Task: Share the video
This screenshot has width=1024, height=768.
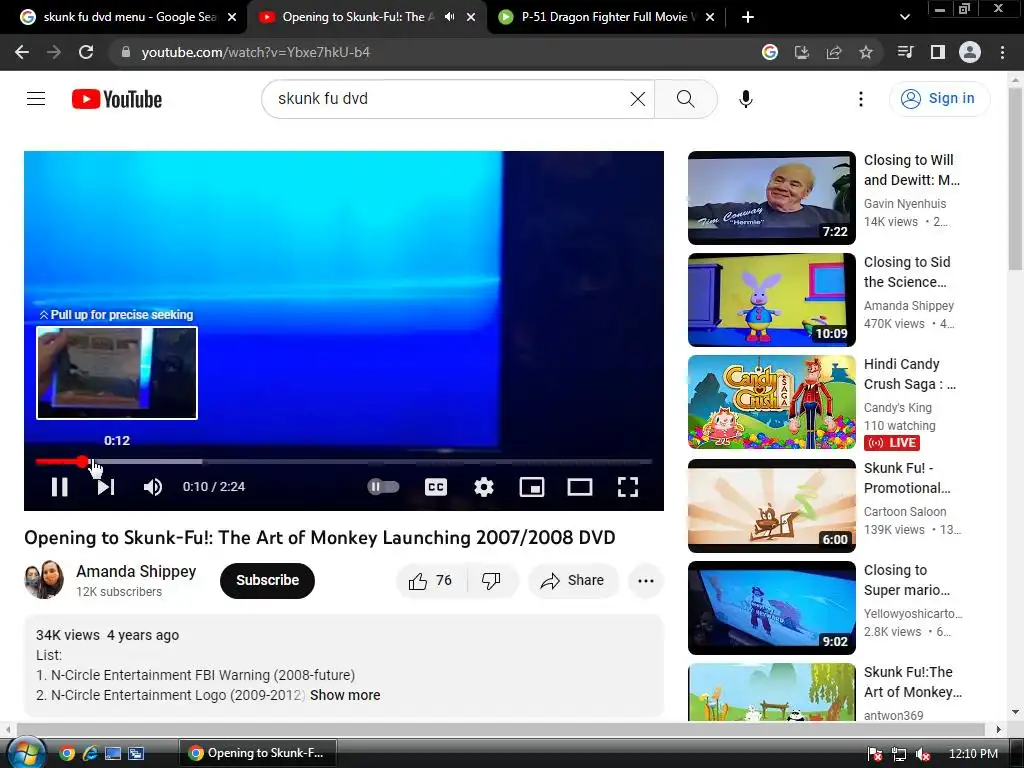Action: [573, 581]
